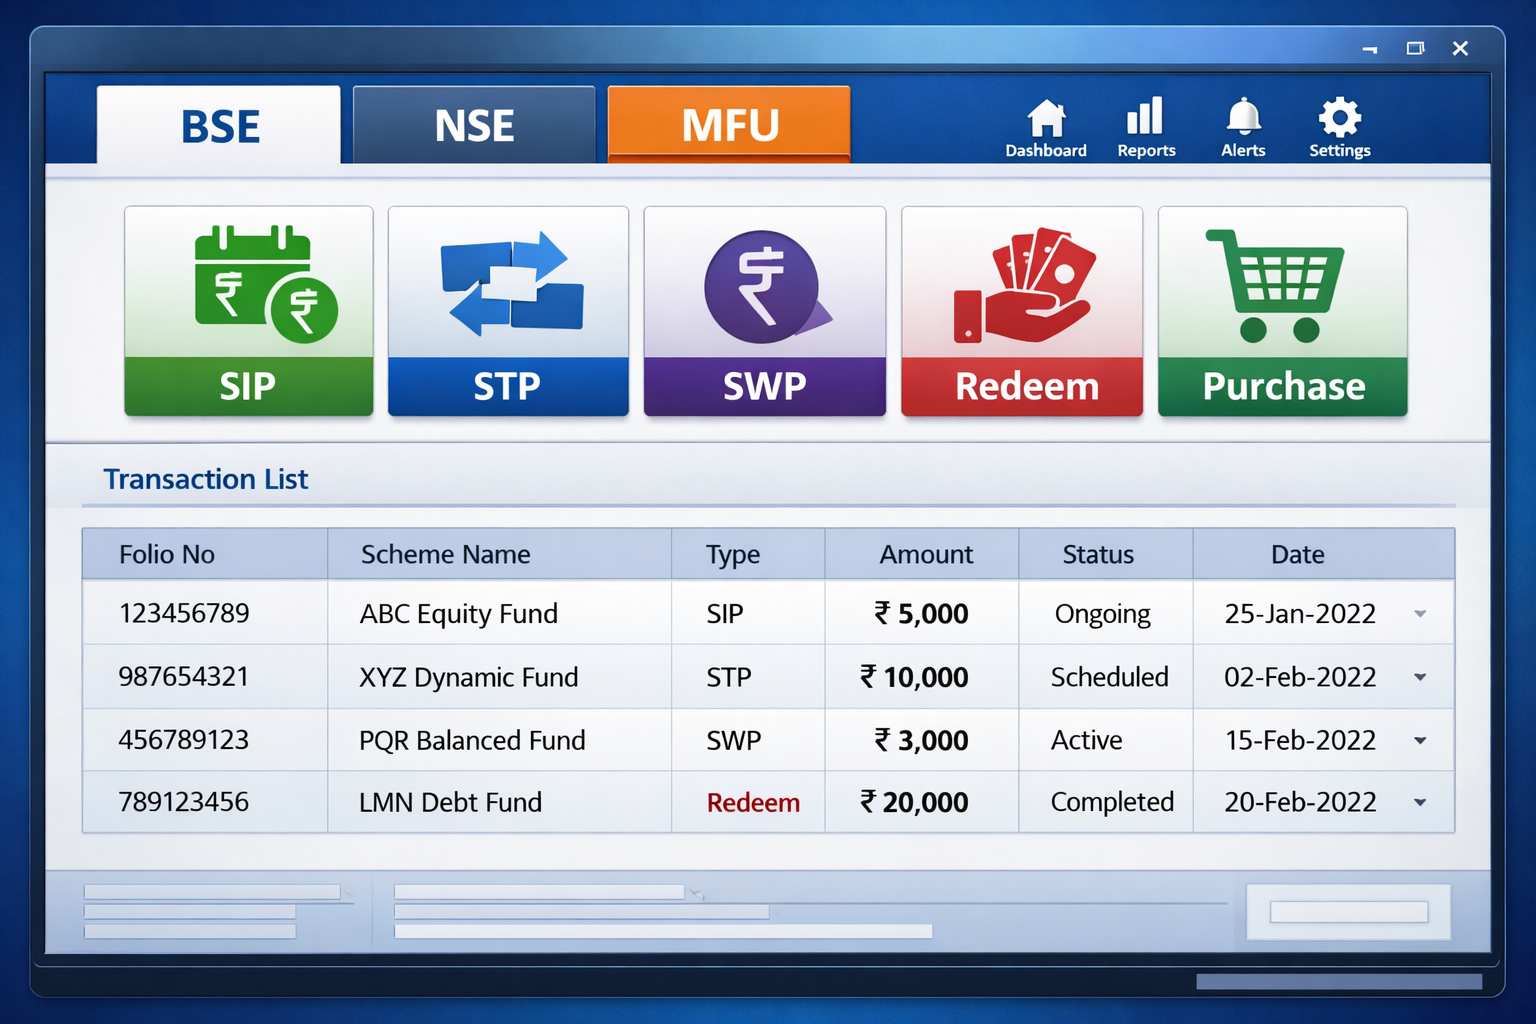Viewport: 1536px width, 1024px height.
Task: Open dropdown arrow on PQR Balanced Fund row
Action: pos(1420,741)
